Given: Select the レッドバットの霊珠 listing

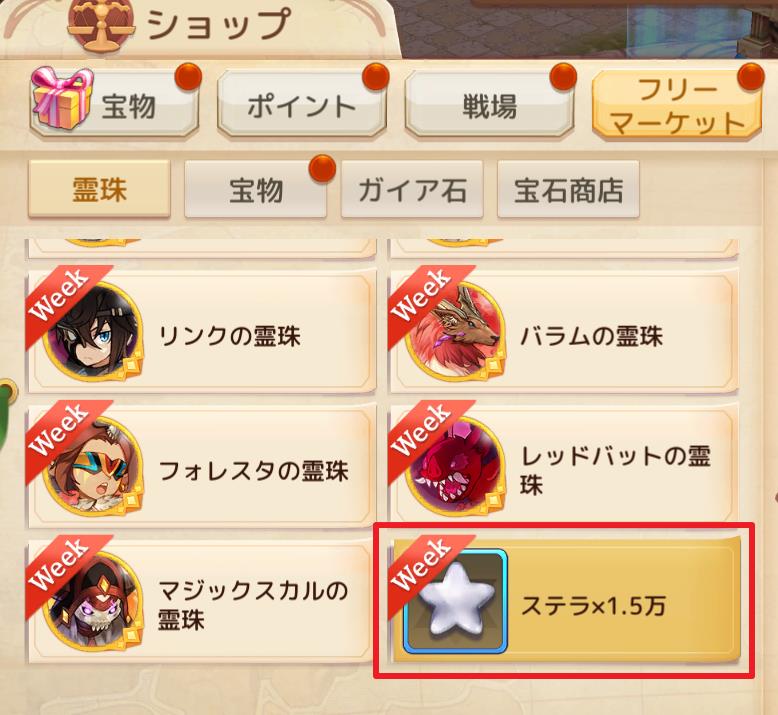Looking at the screenshot, I should [x=565, y=467].
